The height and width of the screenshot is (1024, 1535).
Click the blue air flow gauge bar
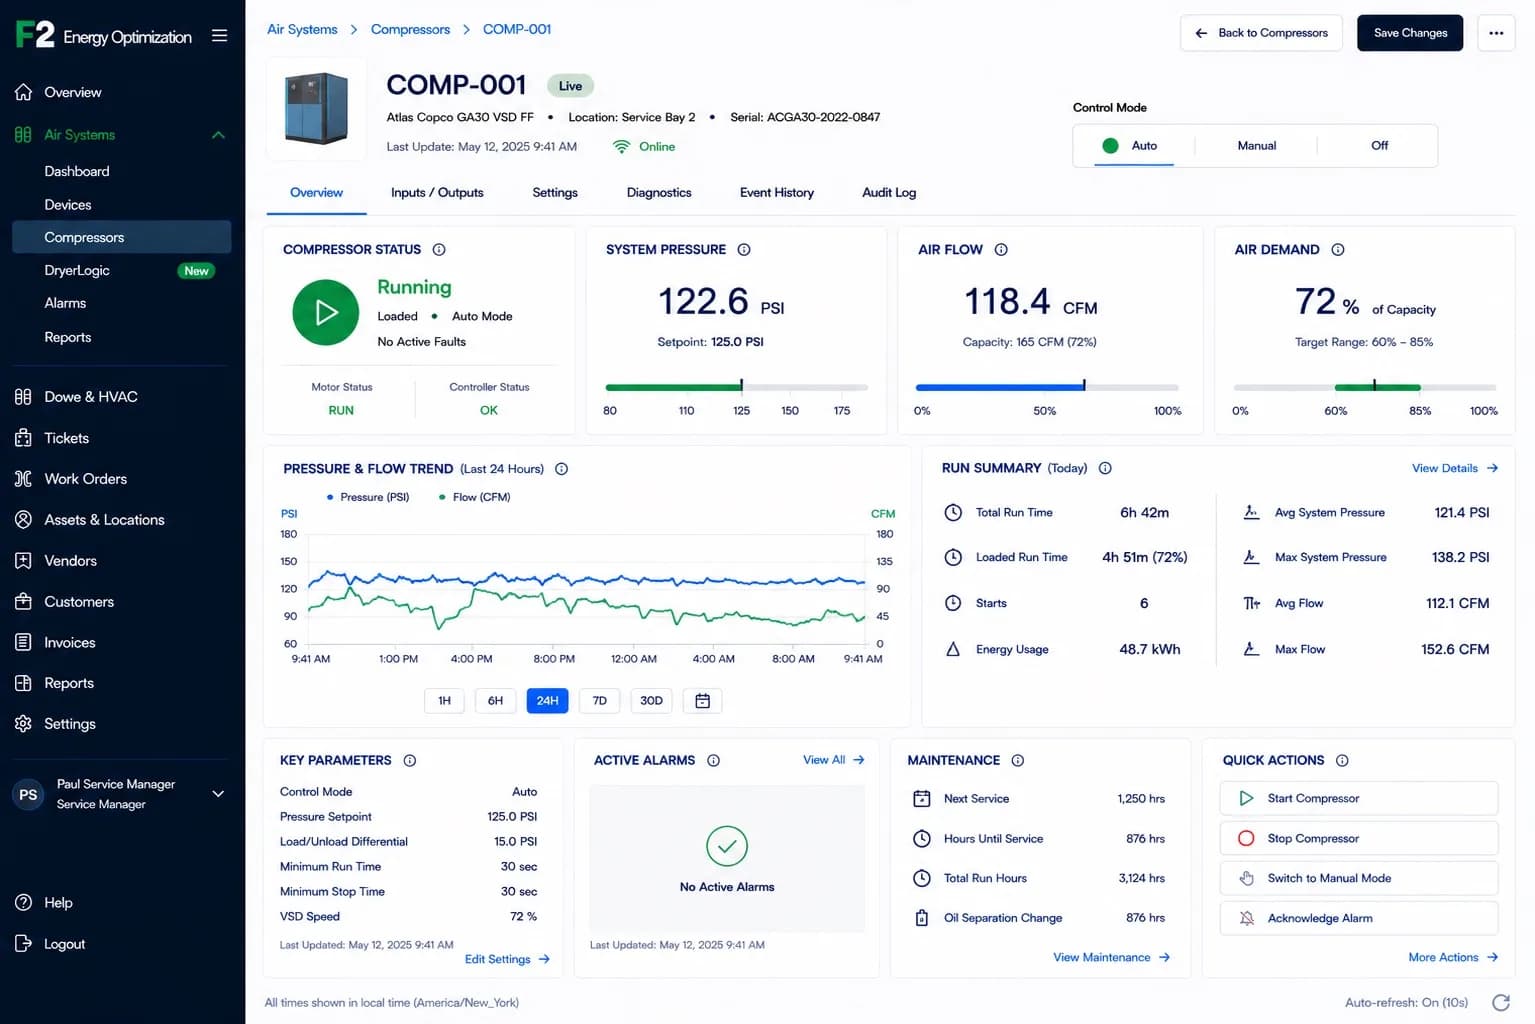click(x=1047, y=387)
